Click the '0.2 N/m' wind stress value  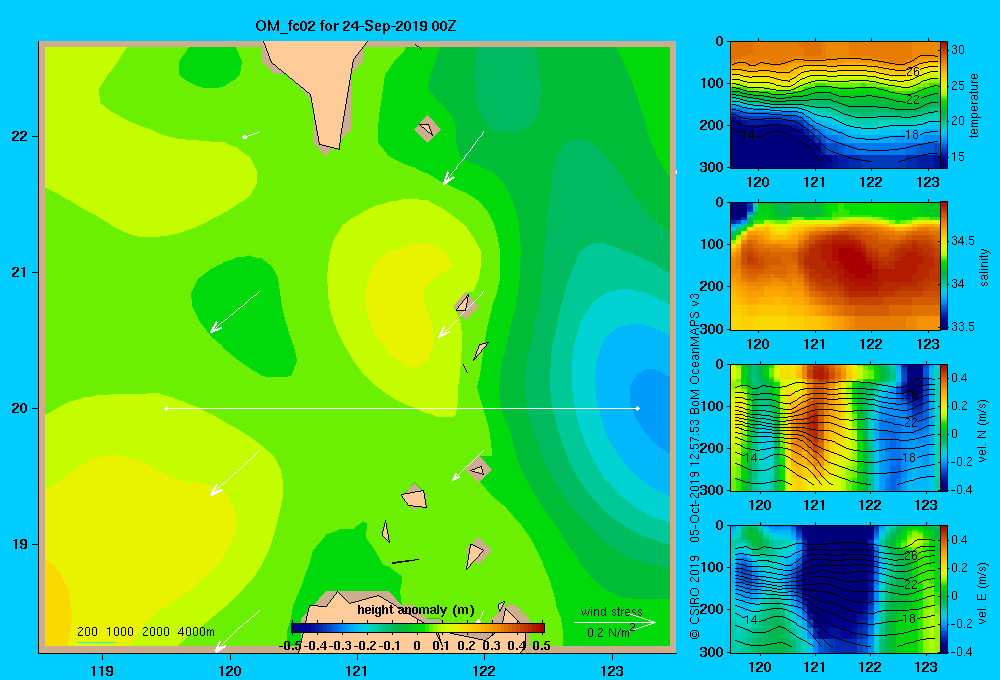pyautogui.click(x=610, y=632)
